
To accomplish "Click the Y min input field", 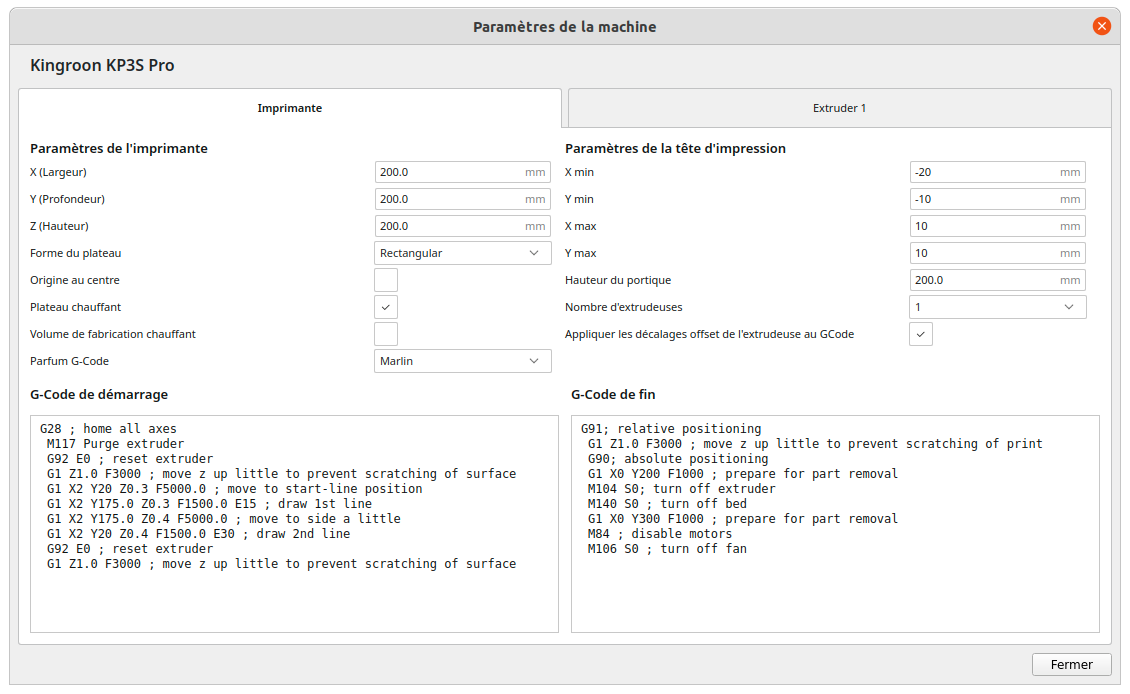I will click(997, 199).
